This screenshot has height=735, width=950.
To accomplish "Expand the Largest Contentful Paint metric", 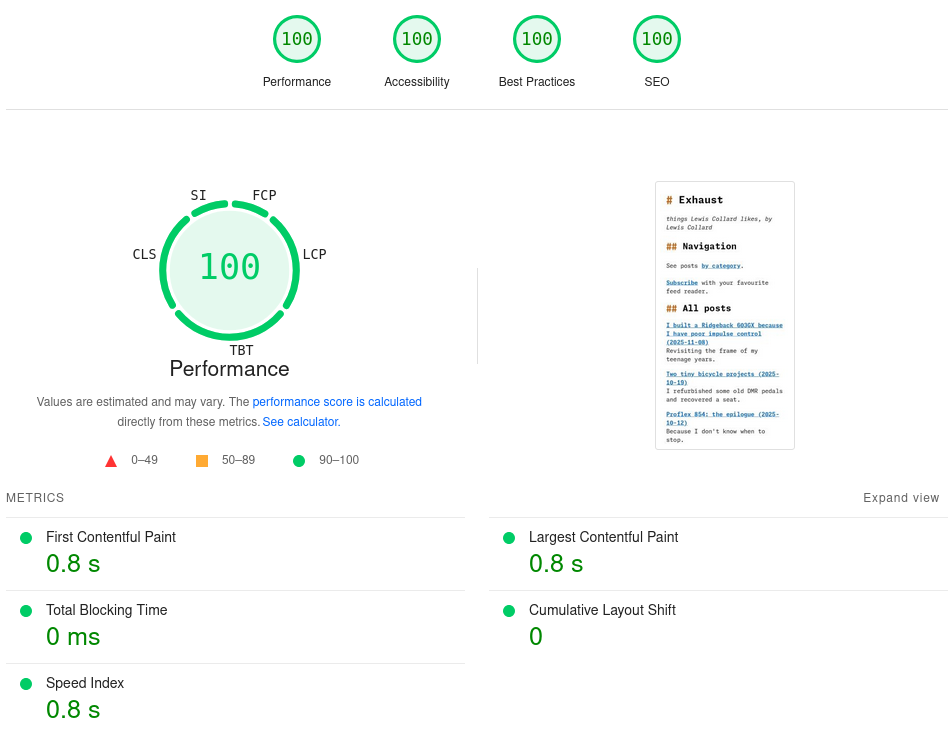I will pyautogui.click(x=603, y=537).
